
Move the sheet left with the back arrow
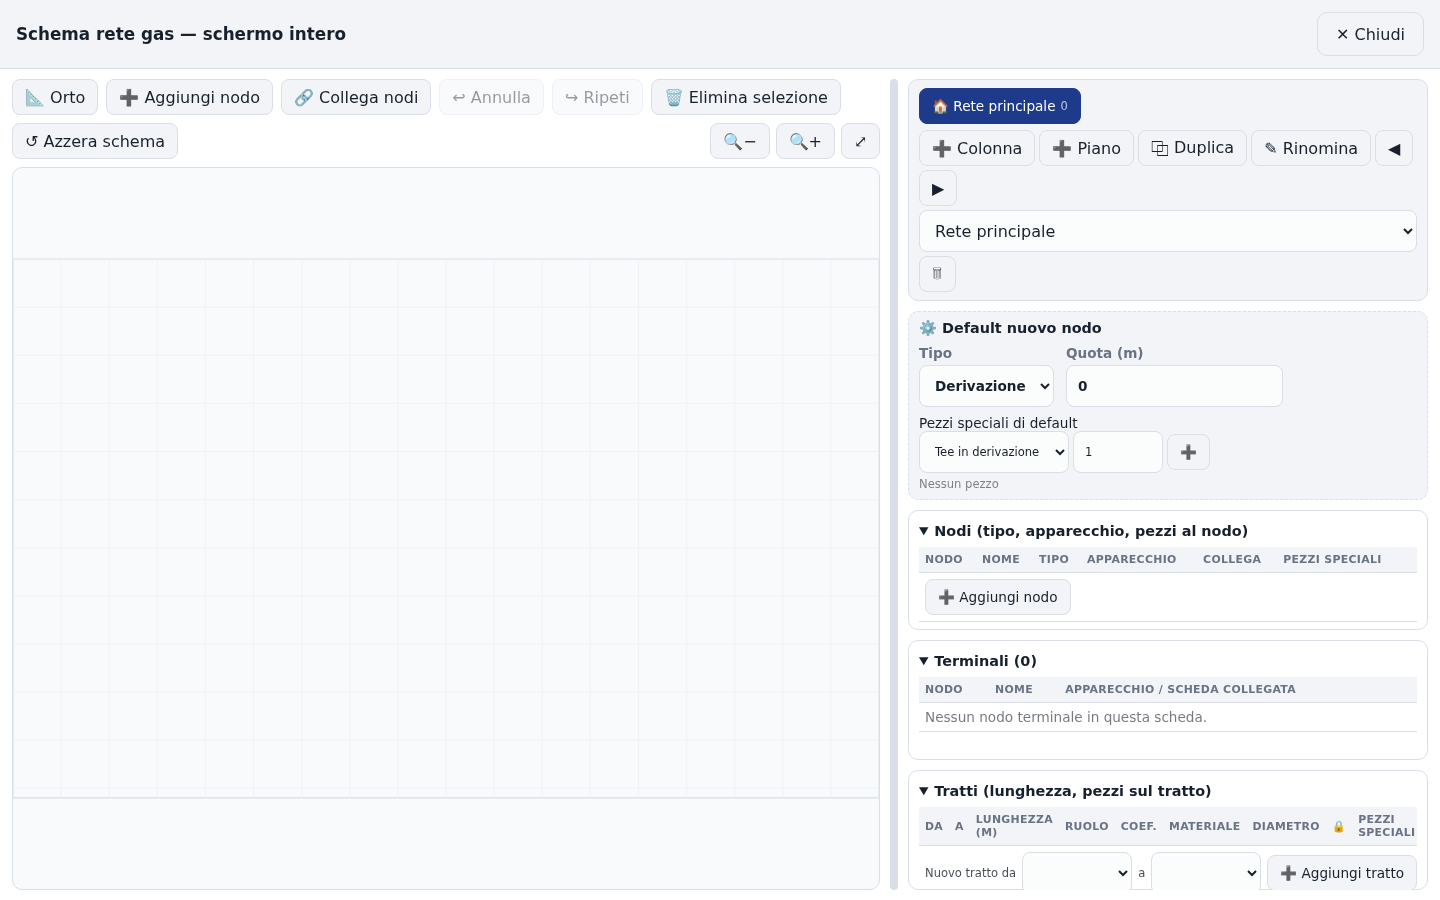1394,148
